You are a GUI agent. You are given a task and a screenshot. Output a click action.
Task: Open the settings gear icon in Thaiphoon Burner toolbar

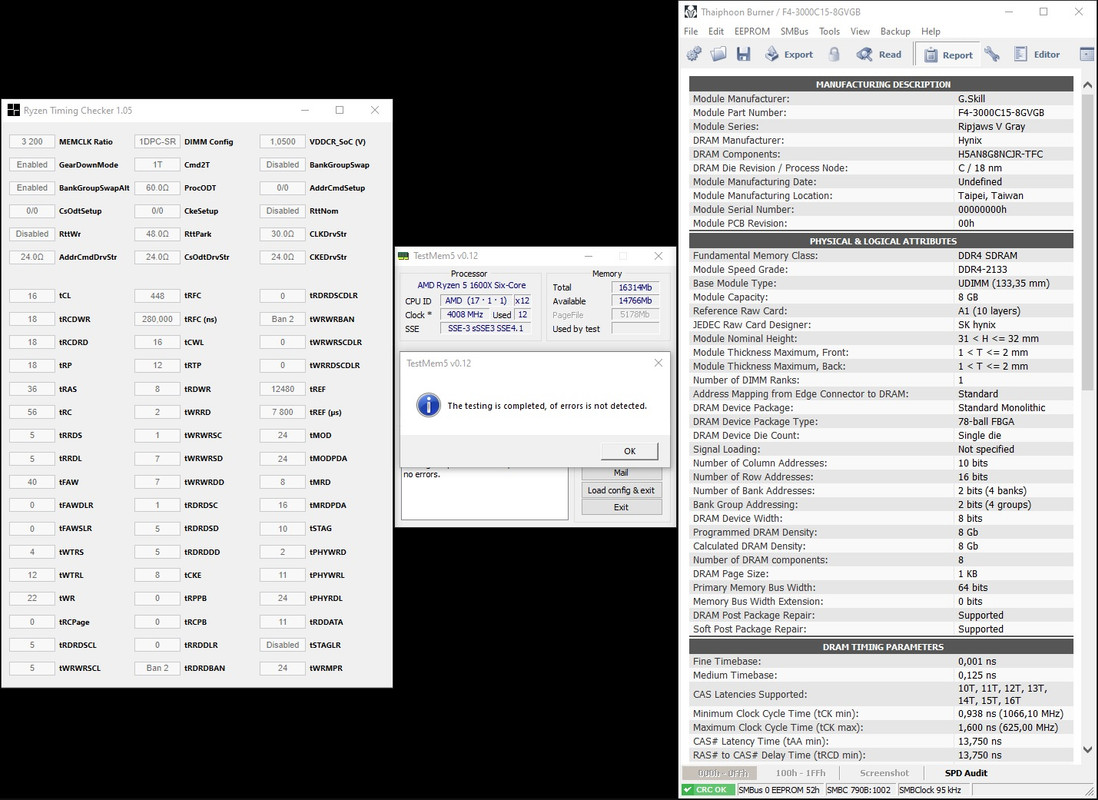click(x=694, y=54)
